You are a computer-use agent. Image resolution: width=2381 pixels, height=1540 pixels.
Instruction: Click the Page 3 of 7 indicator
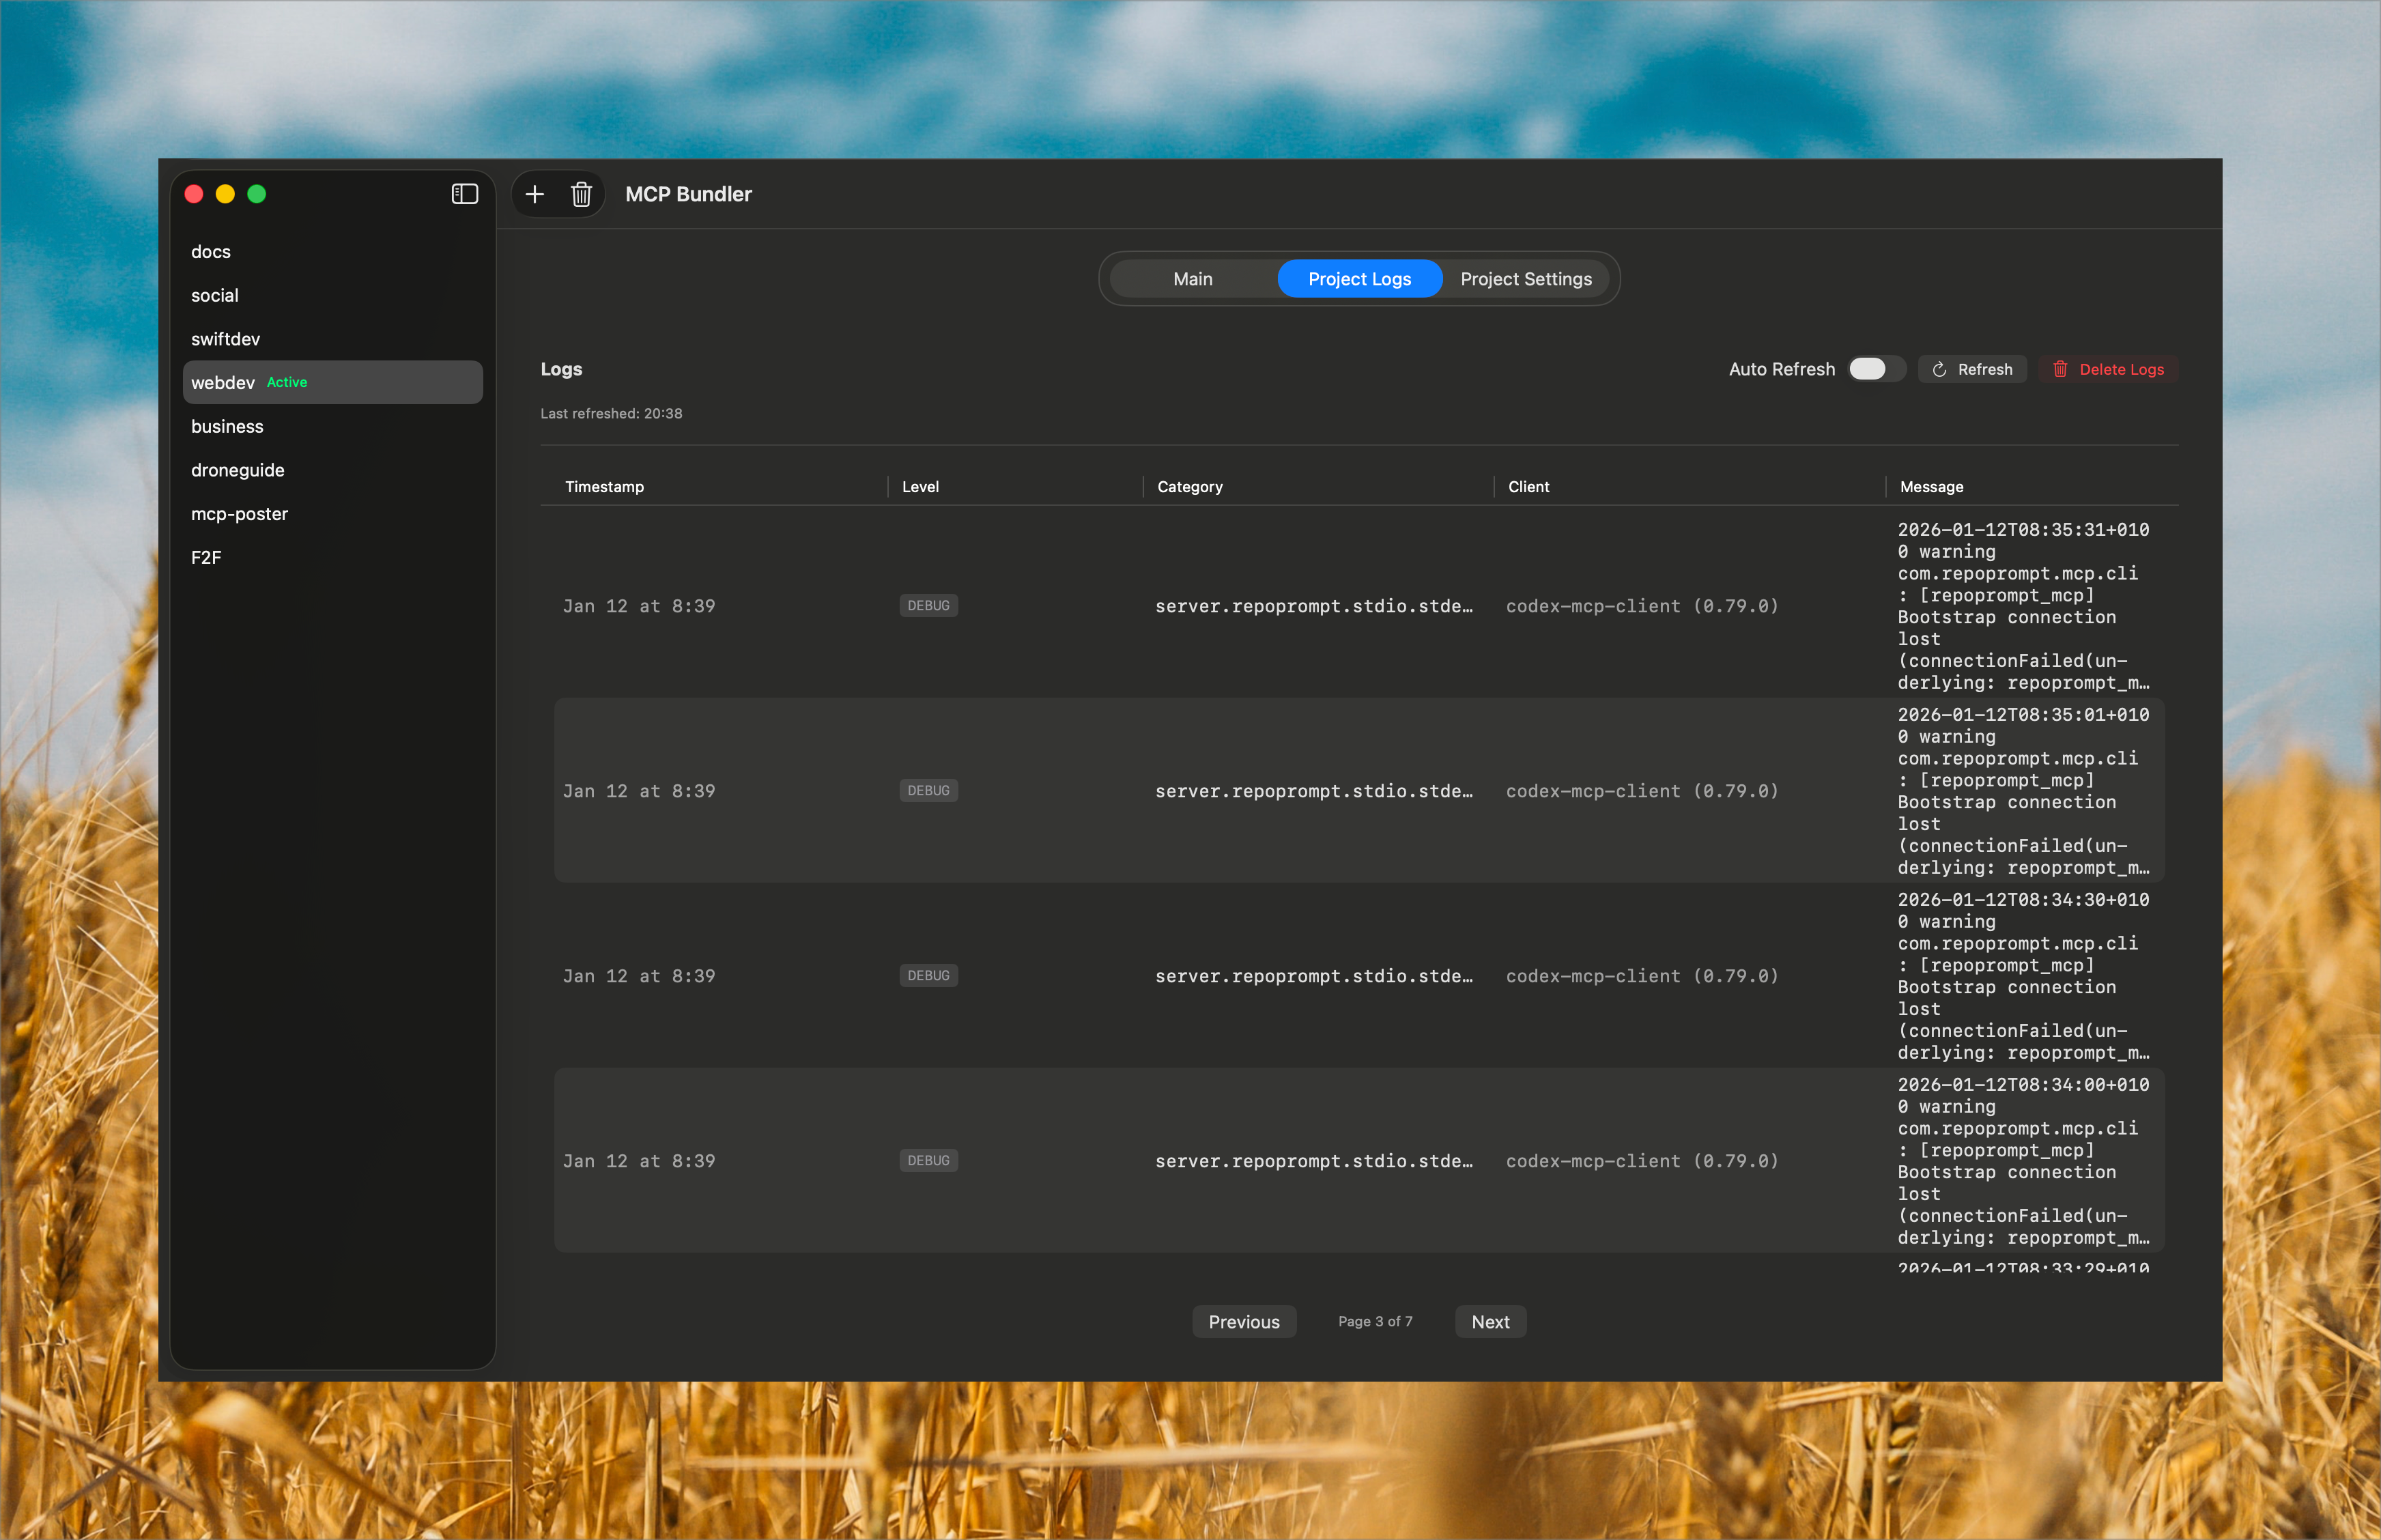tap(1375, 1322)
